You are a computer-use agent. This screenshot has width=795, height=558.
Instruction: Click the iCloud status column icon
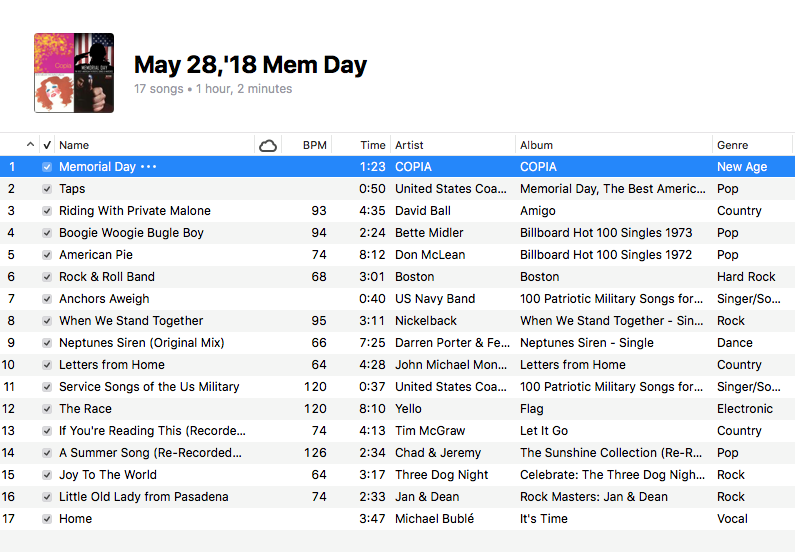point(268,146)
